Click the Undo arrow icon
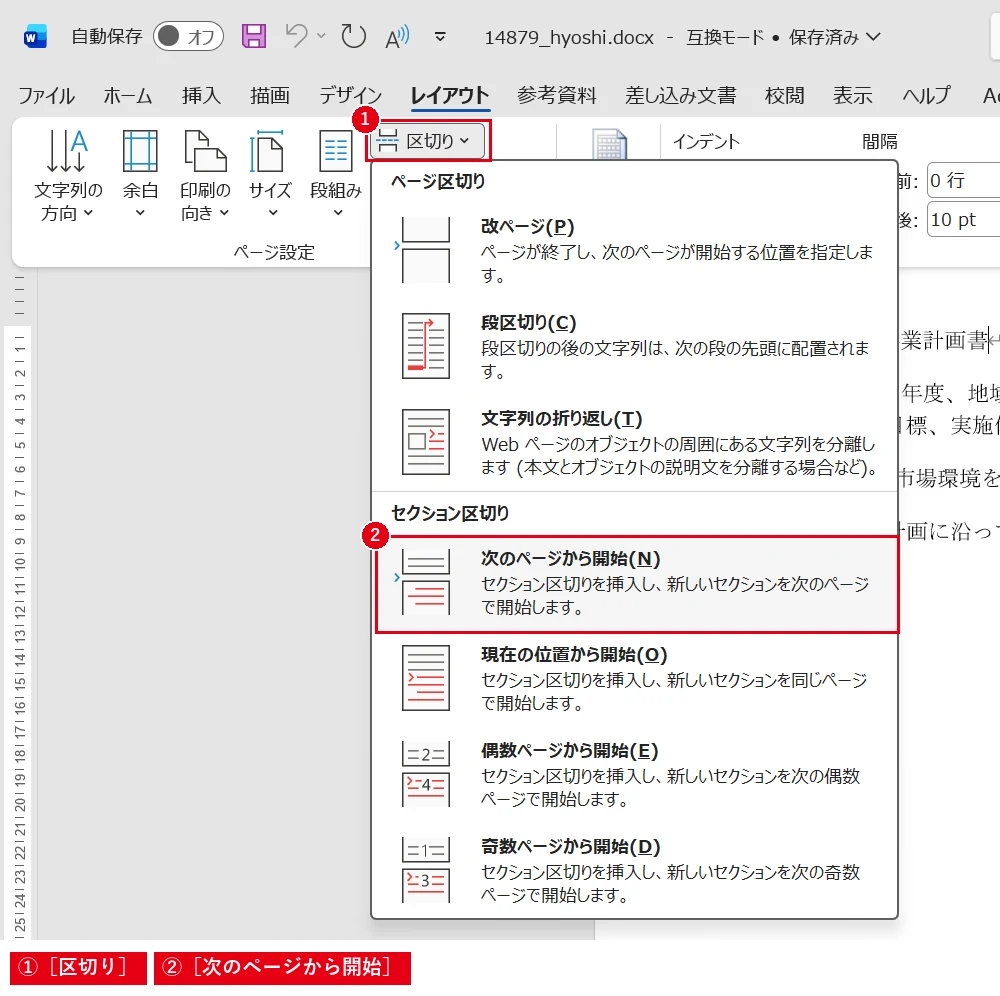Image resolution: width=1000 pixels, height=996 pixels. 297,36
